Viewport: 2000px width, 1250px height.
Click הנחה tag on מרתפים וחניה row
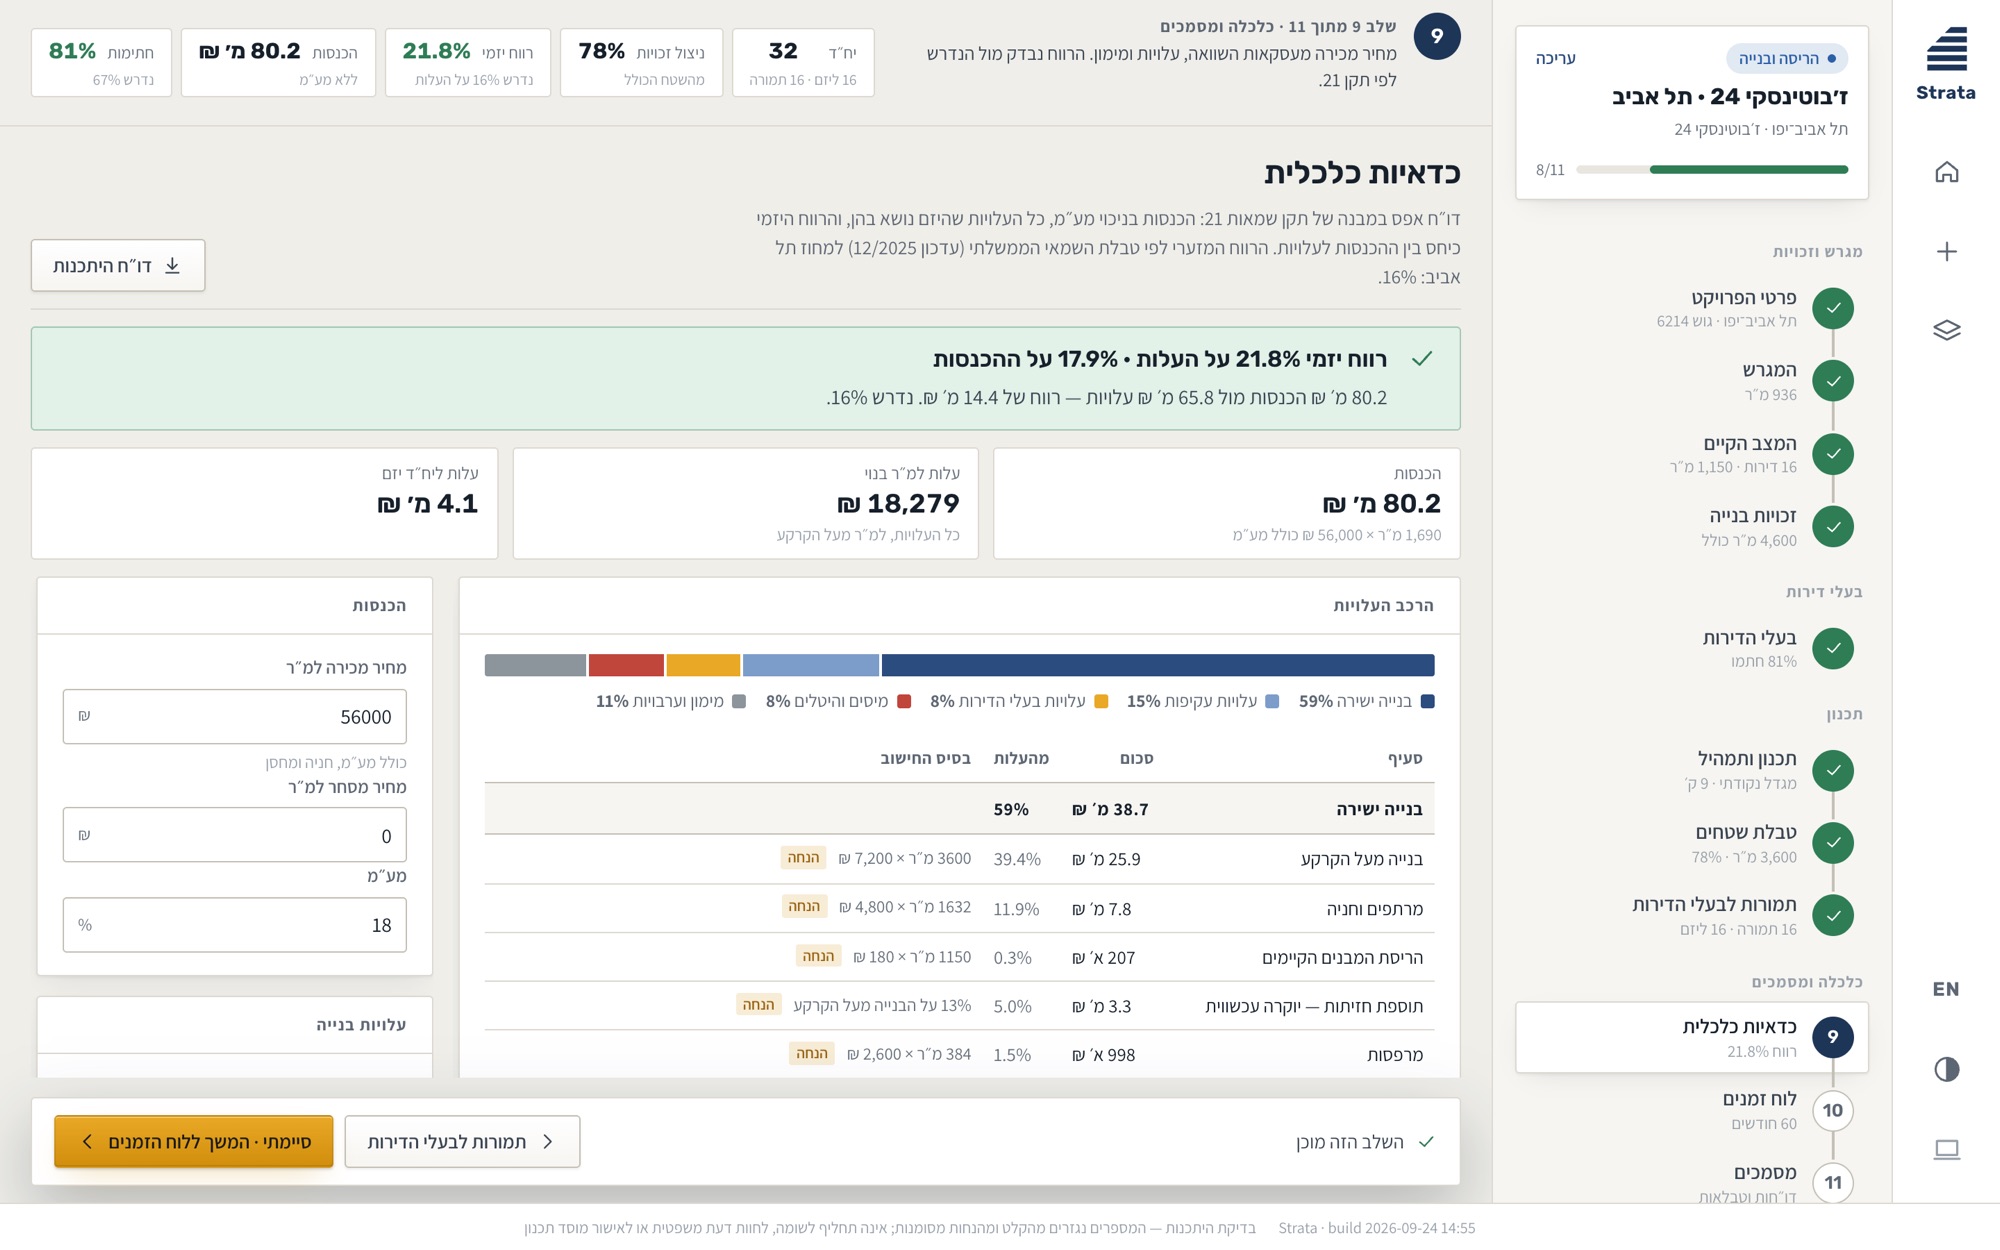(x=804, y=907)
